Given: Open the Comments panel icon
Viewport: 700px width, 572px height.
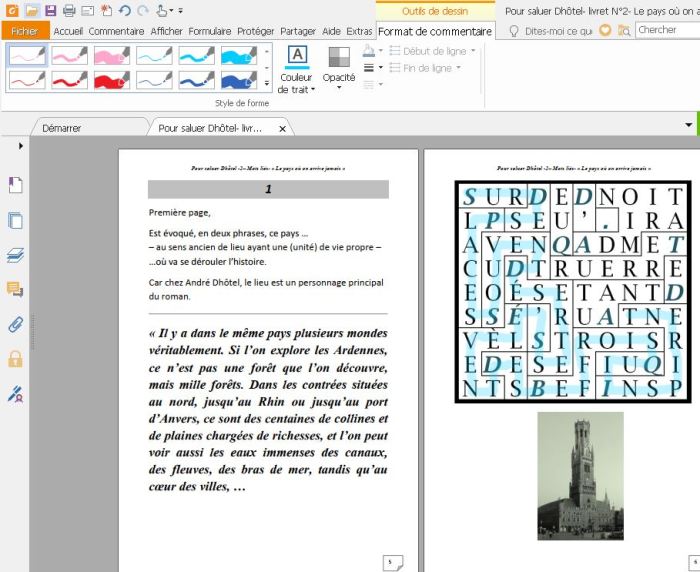Looking at the screenshot, I should coord(15,289).
